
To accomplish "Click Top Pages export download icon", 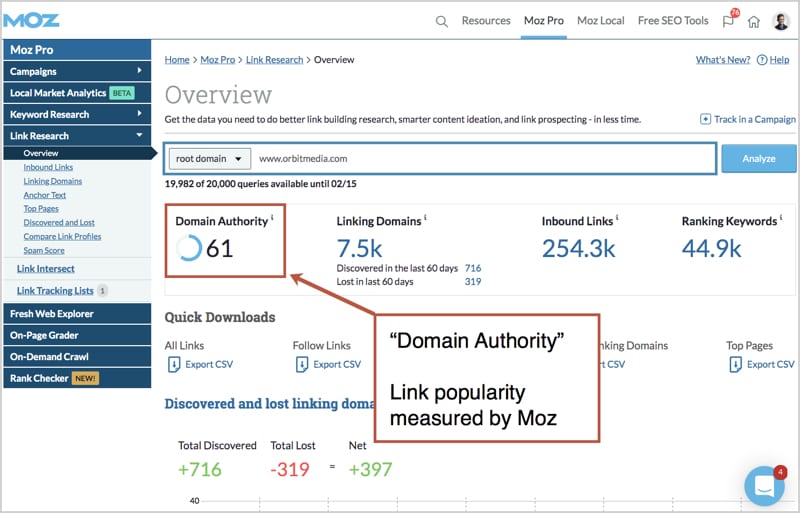I will 735,364.
